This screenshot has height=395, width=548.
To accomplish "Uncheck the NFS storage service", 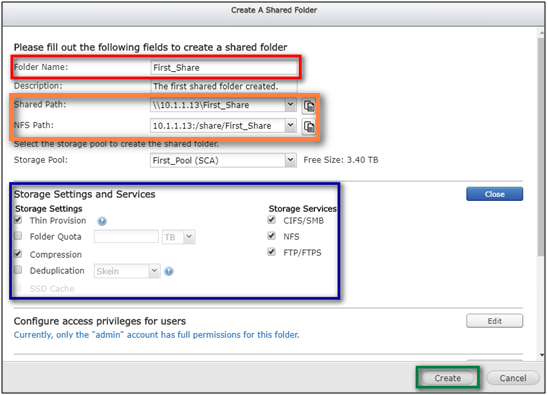I will point(272,236).
